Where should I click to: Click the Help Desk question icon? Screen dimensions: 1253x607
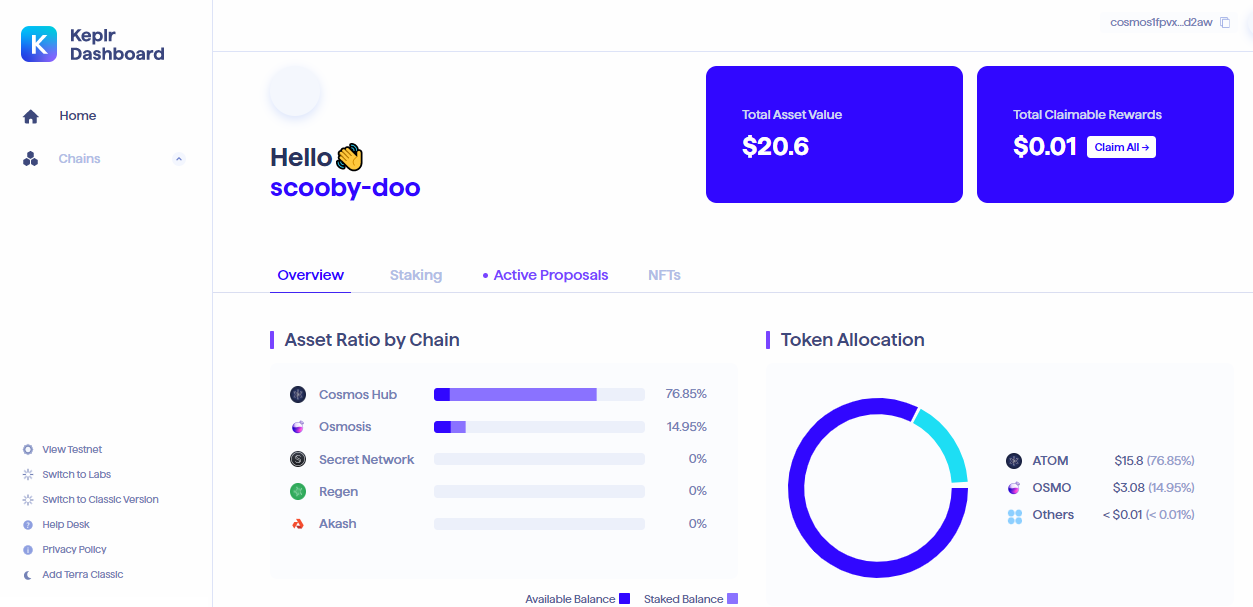click(x=28, y=525)
